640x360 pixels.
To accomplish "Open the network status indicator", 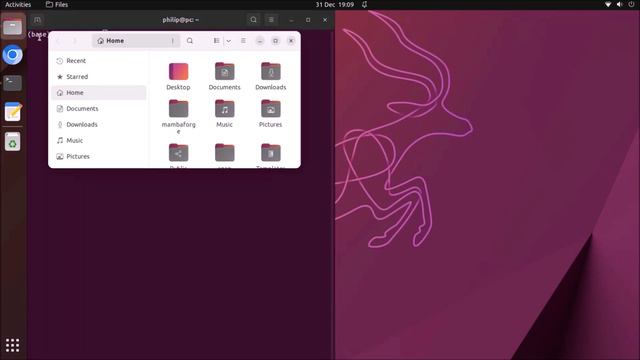I will 608,4.
